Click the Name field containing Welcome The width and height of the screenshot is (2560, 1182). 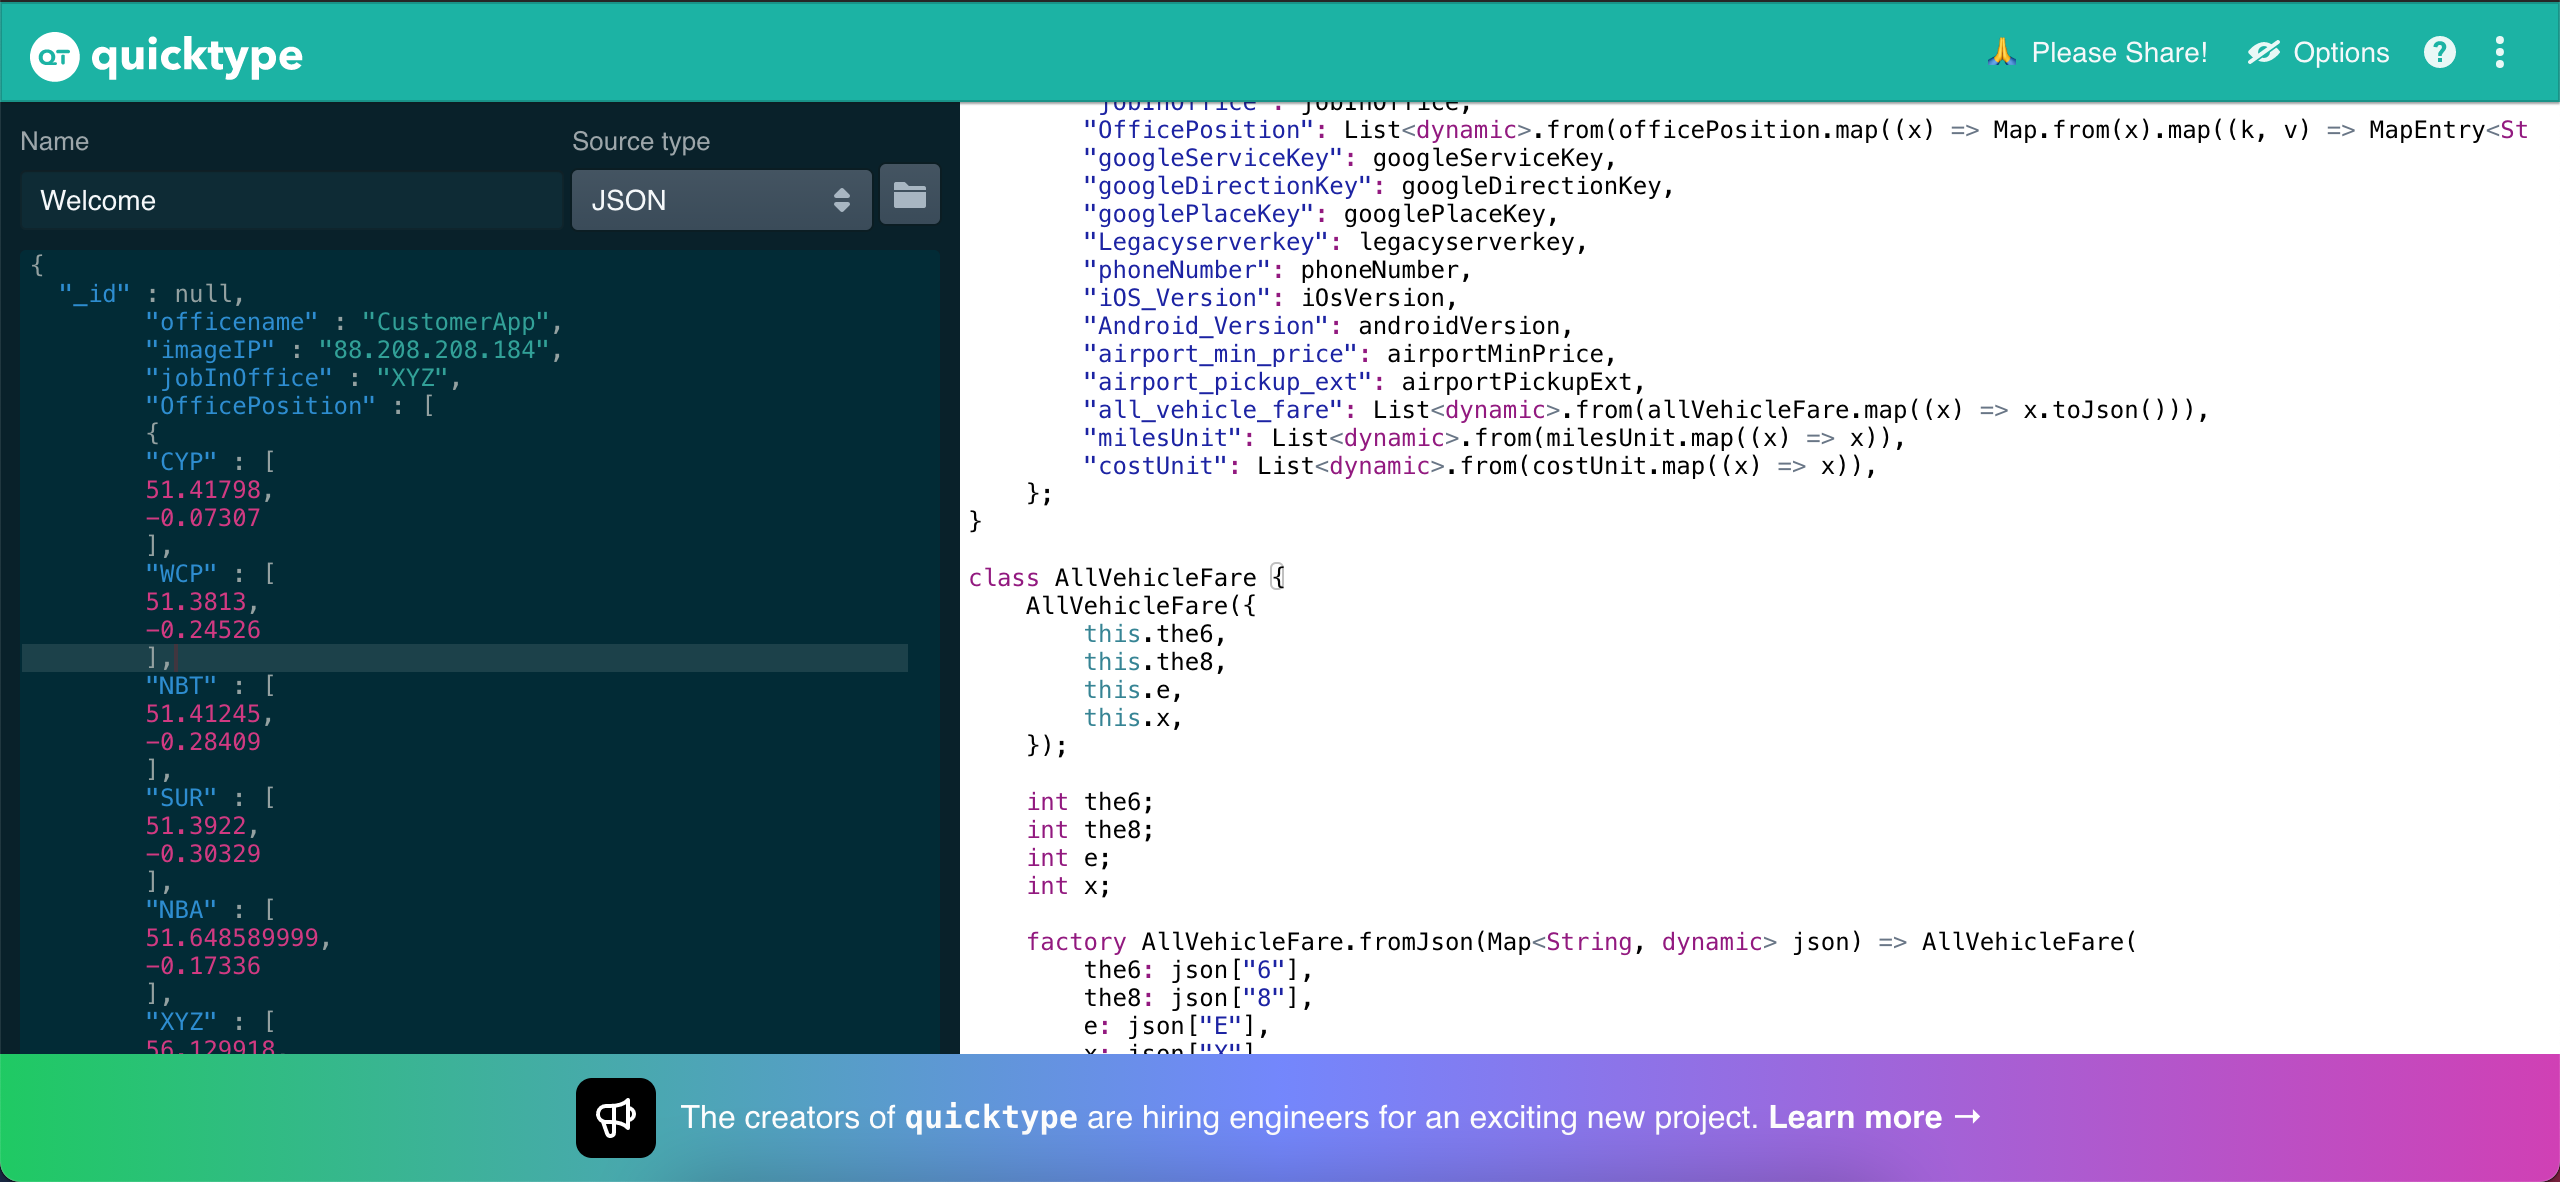[290, 199]
